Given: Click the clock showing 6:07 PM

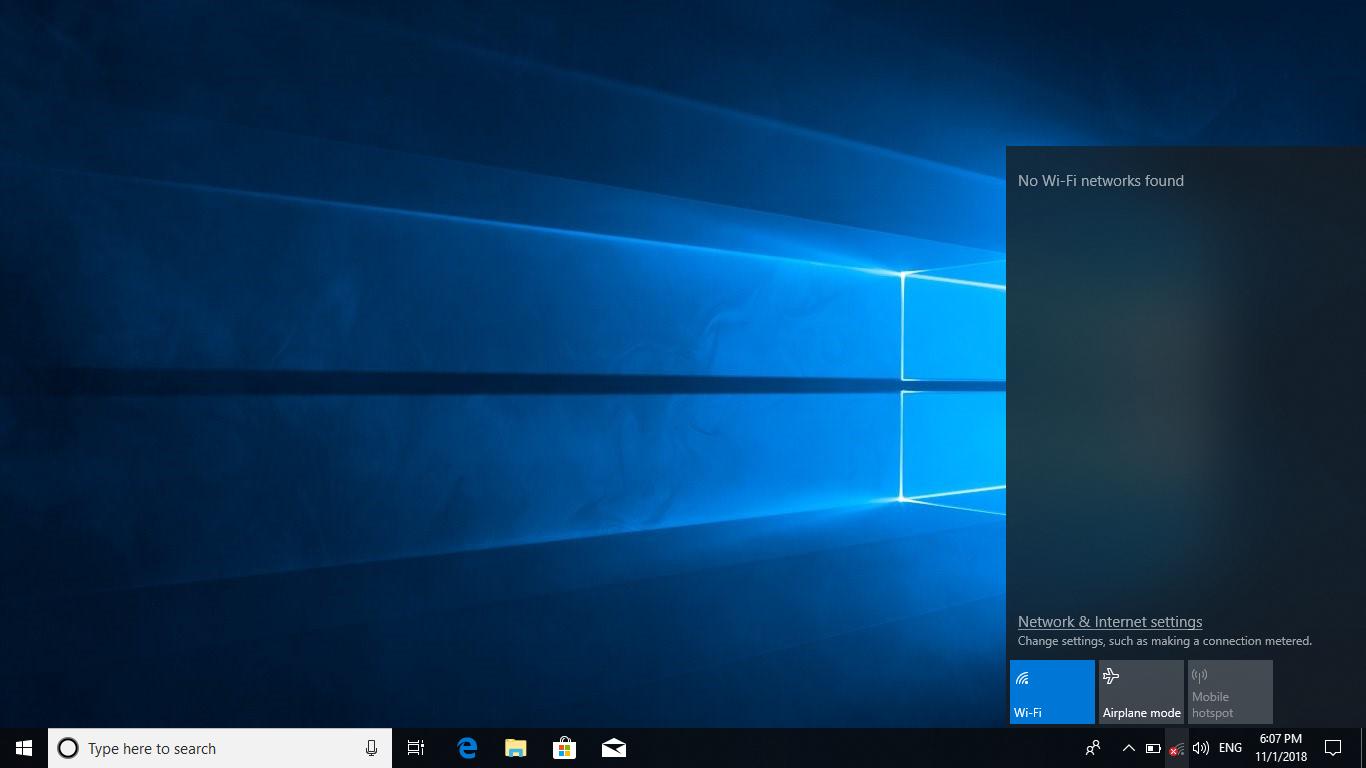Looking at the screenshot, I should (1281, 748).
